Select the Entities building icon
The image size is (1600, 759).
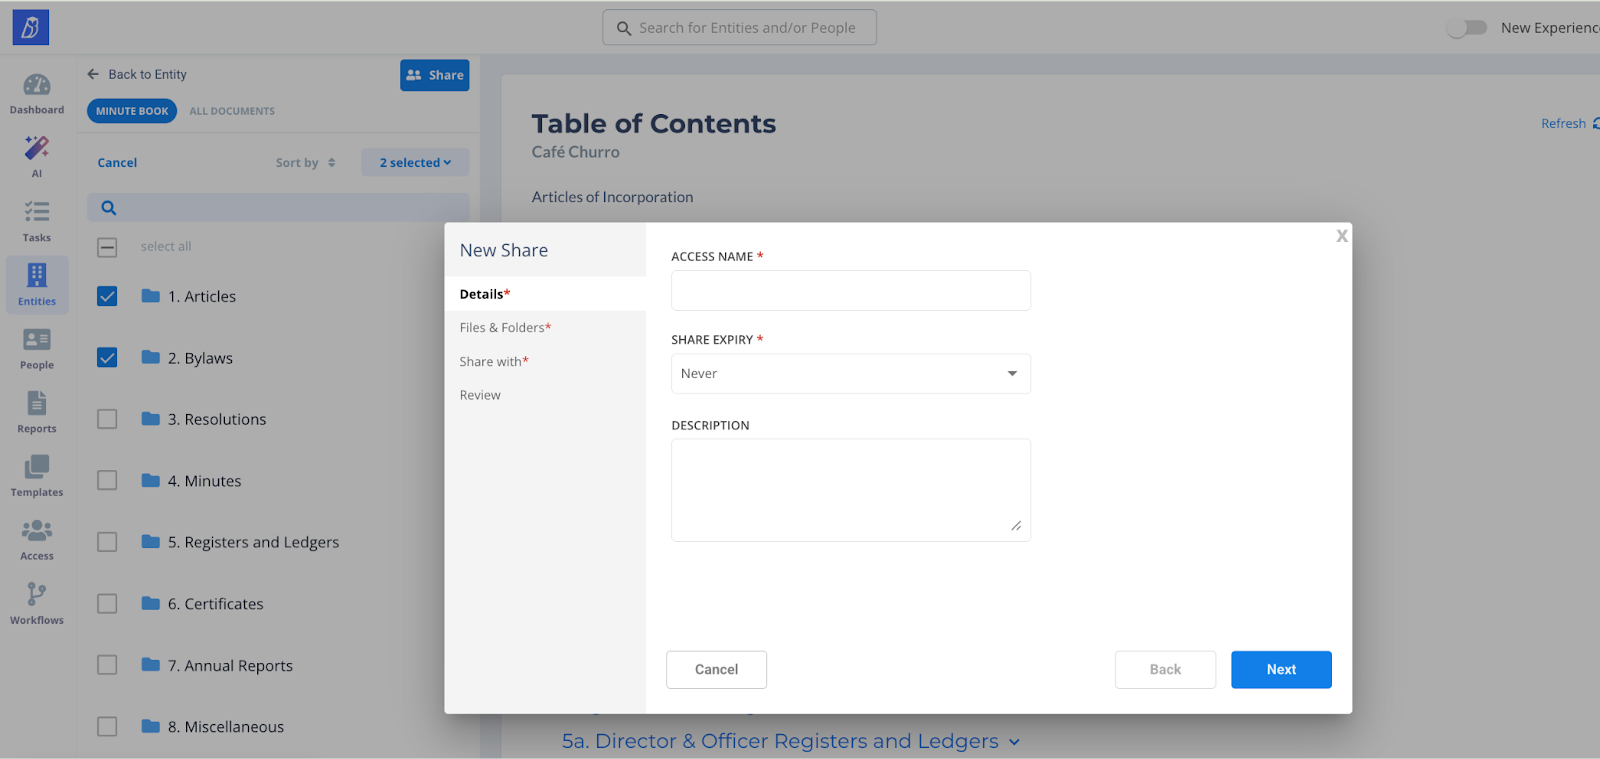(37, 276)
